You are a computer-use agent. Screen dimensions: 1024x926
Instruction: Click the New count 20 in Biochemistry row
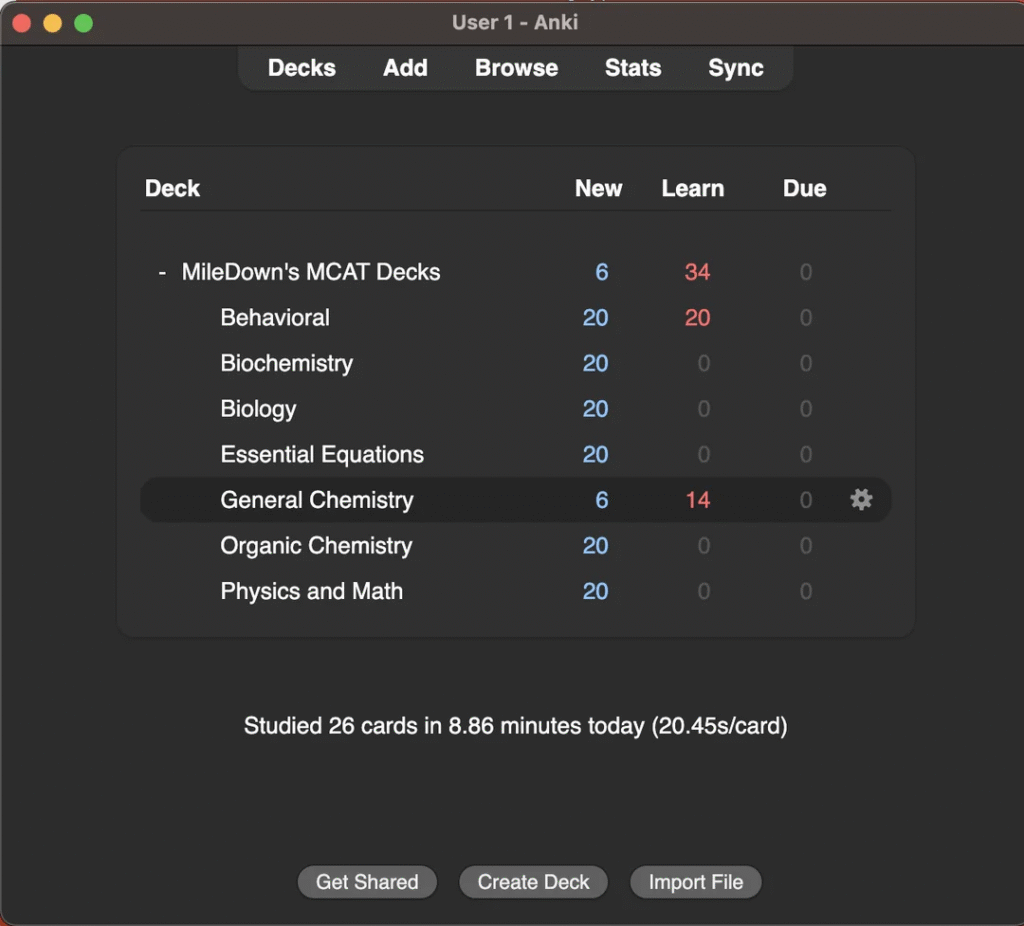point(595,364)
